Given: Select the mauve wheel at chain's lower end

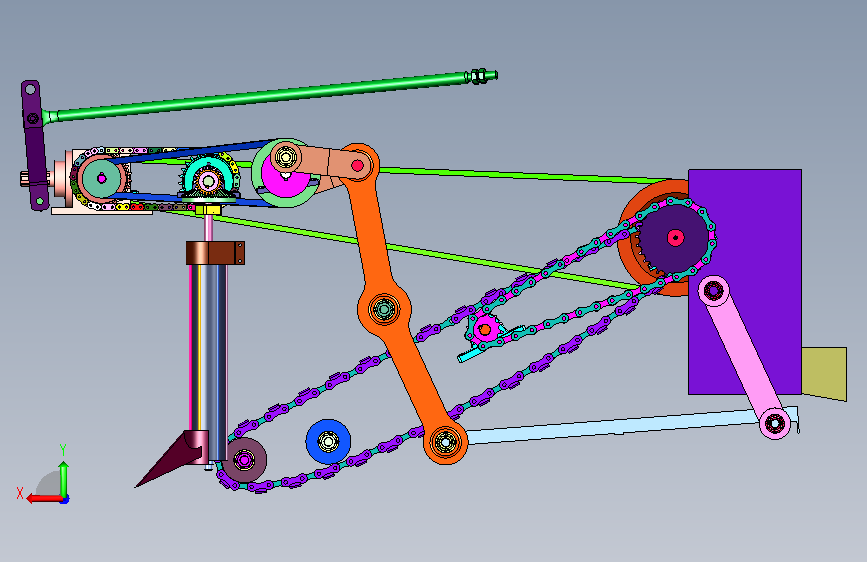Looking at the screenshot, I should [244, 460].
